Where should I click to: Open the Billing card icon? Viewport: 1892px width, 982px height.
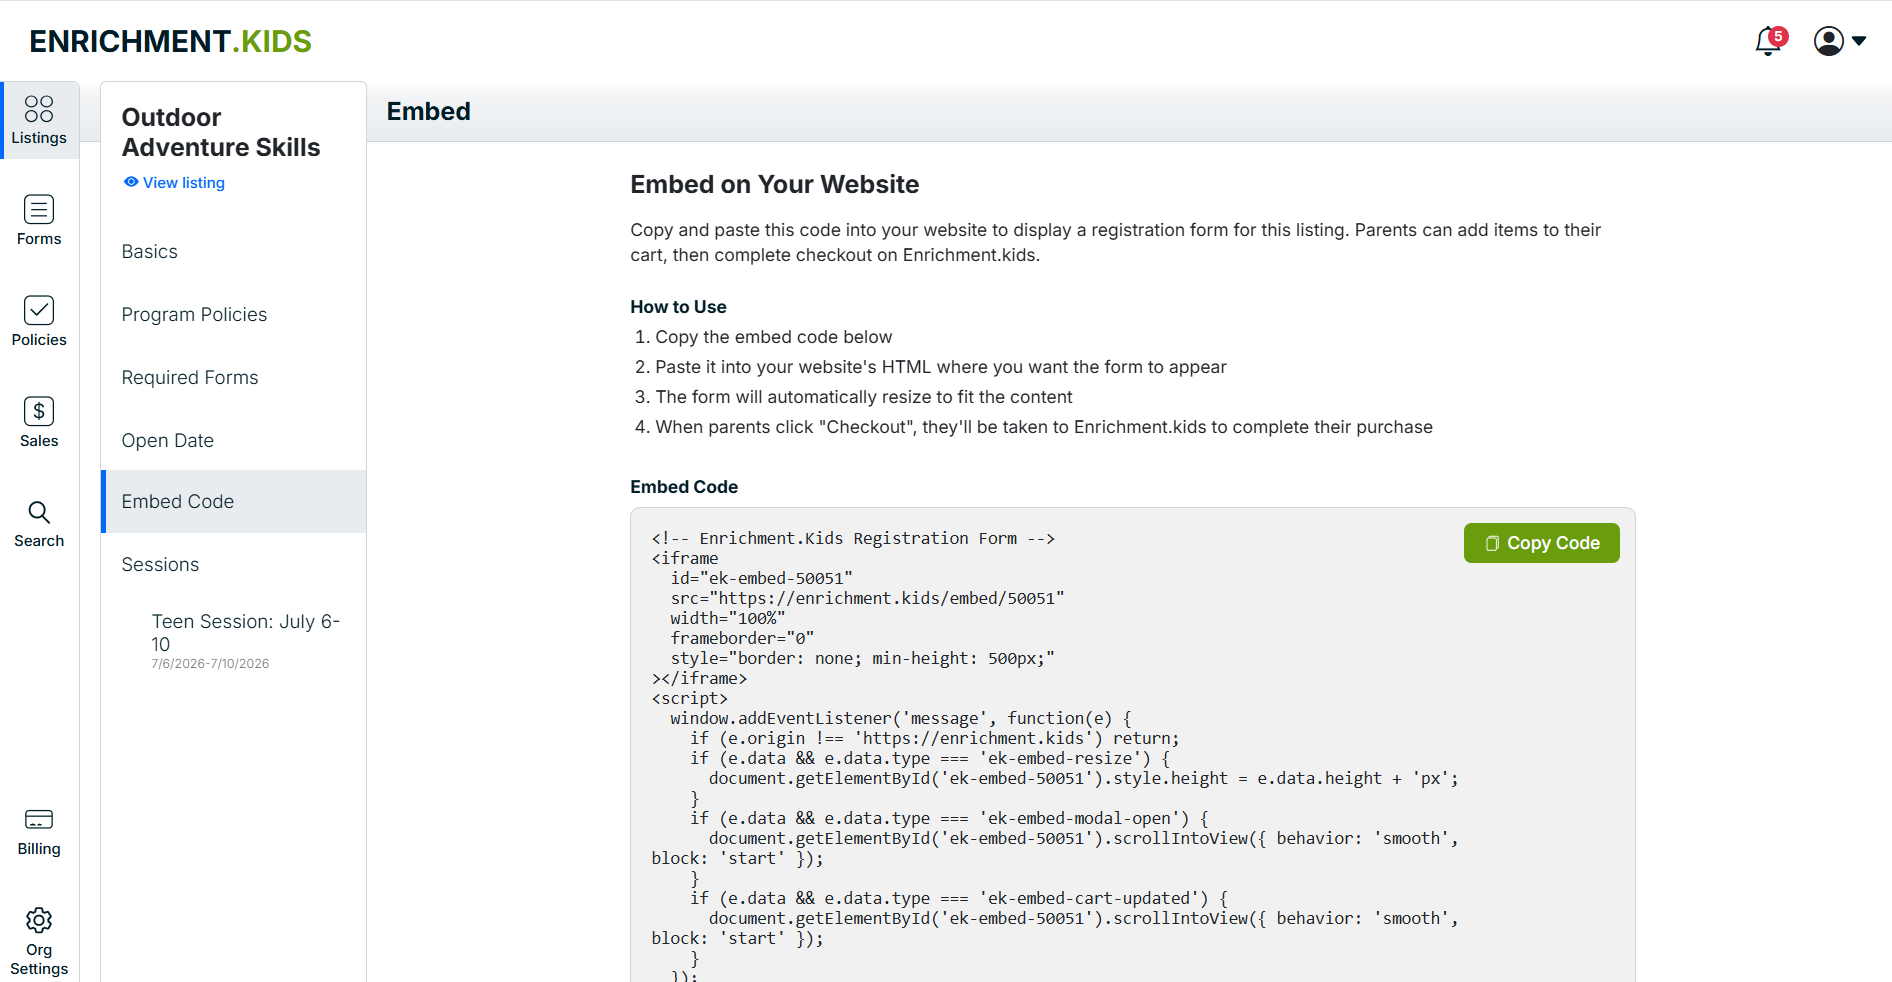click(x=39, y=819)
